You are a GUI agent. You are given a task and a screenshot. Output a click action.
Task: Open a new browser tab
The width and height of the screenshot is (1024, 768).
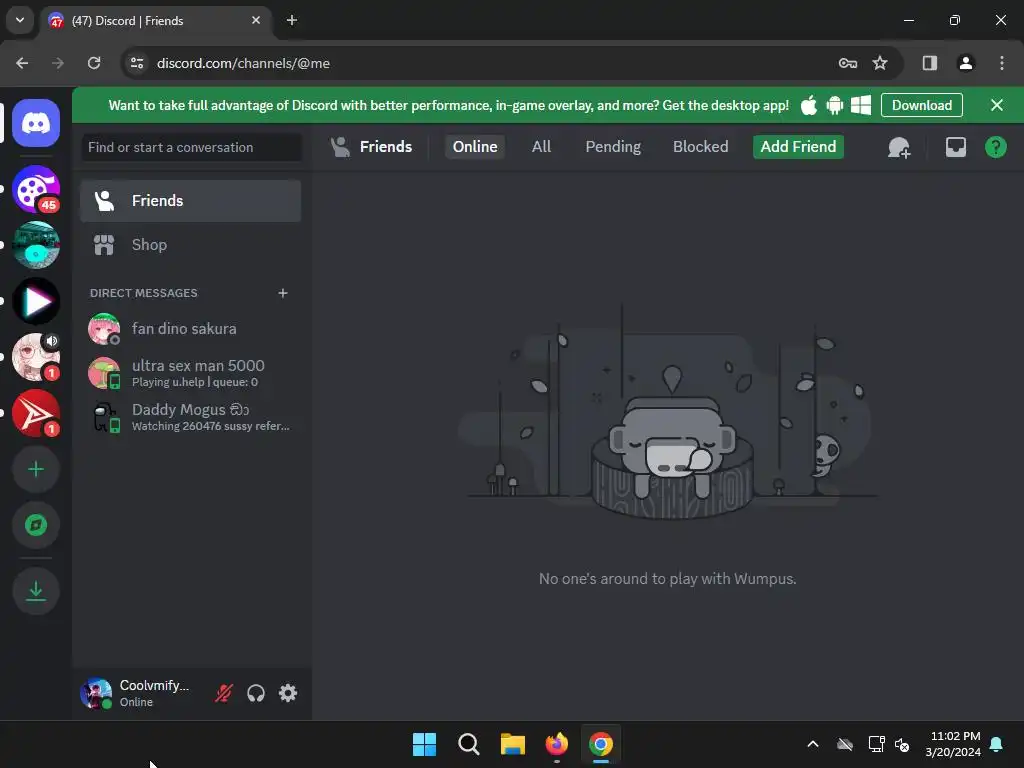[292, 20]
